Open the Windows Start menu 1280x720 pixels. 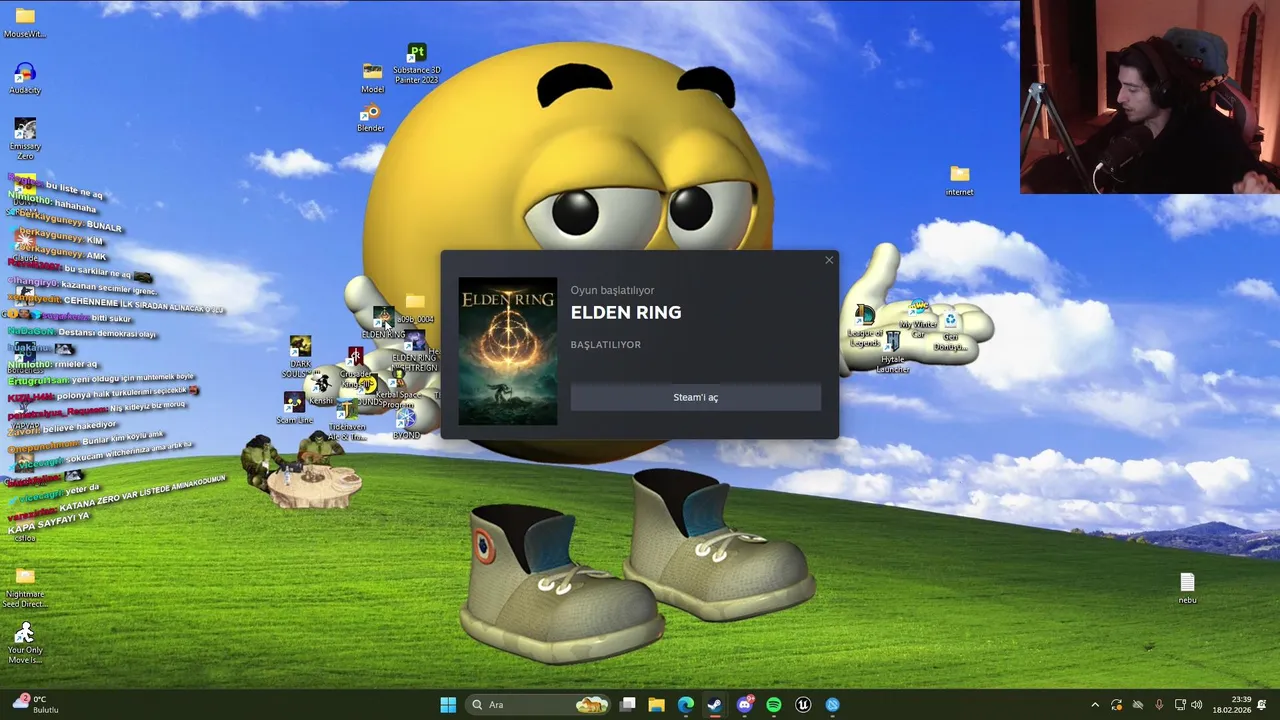click(448, 705)
